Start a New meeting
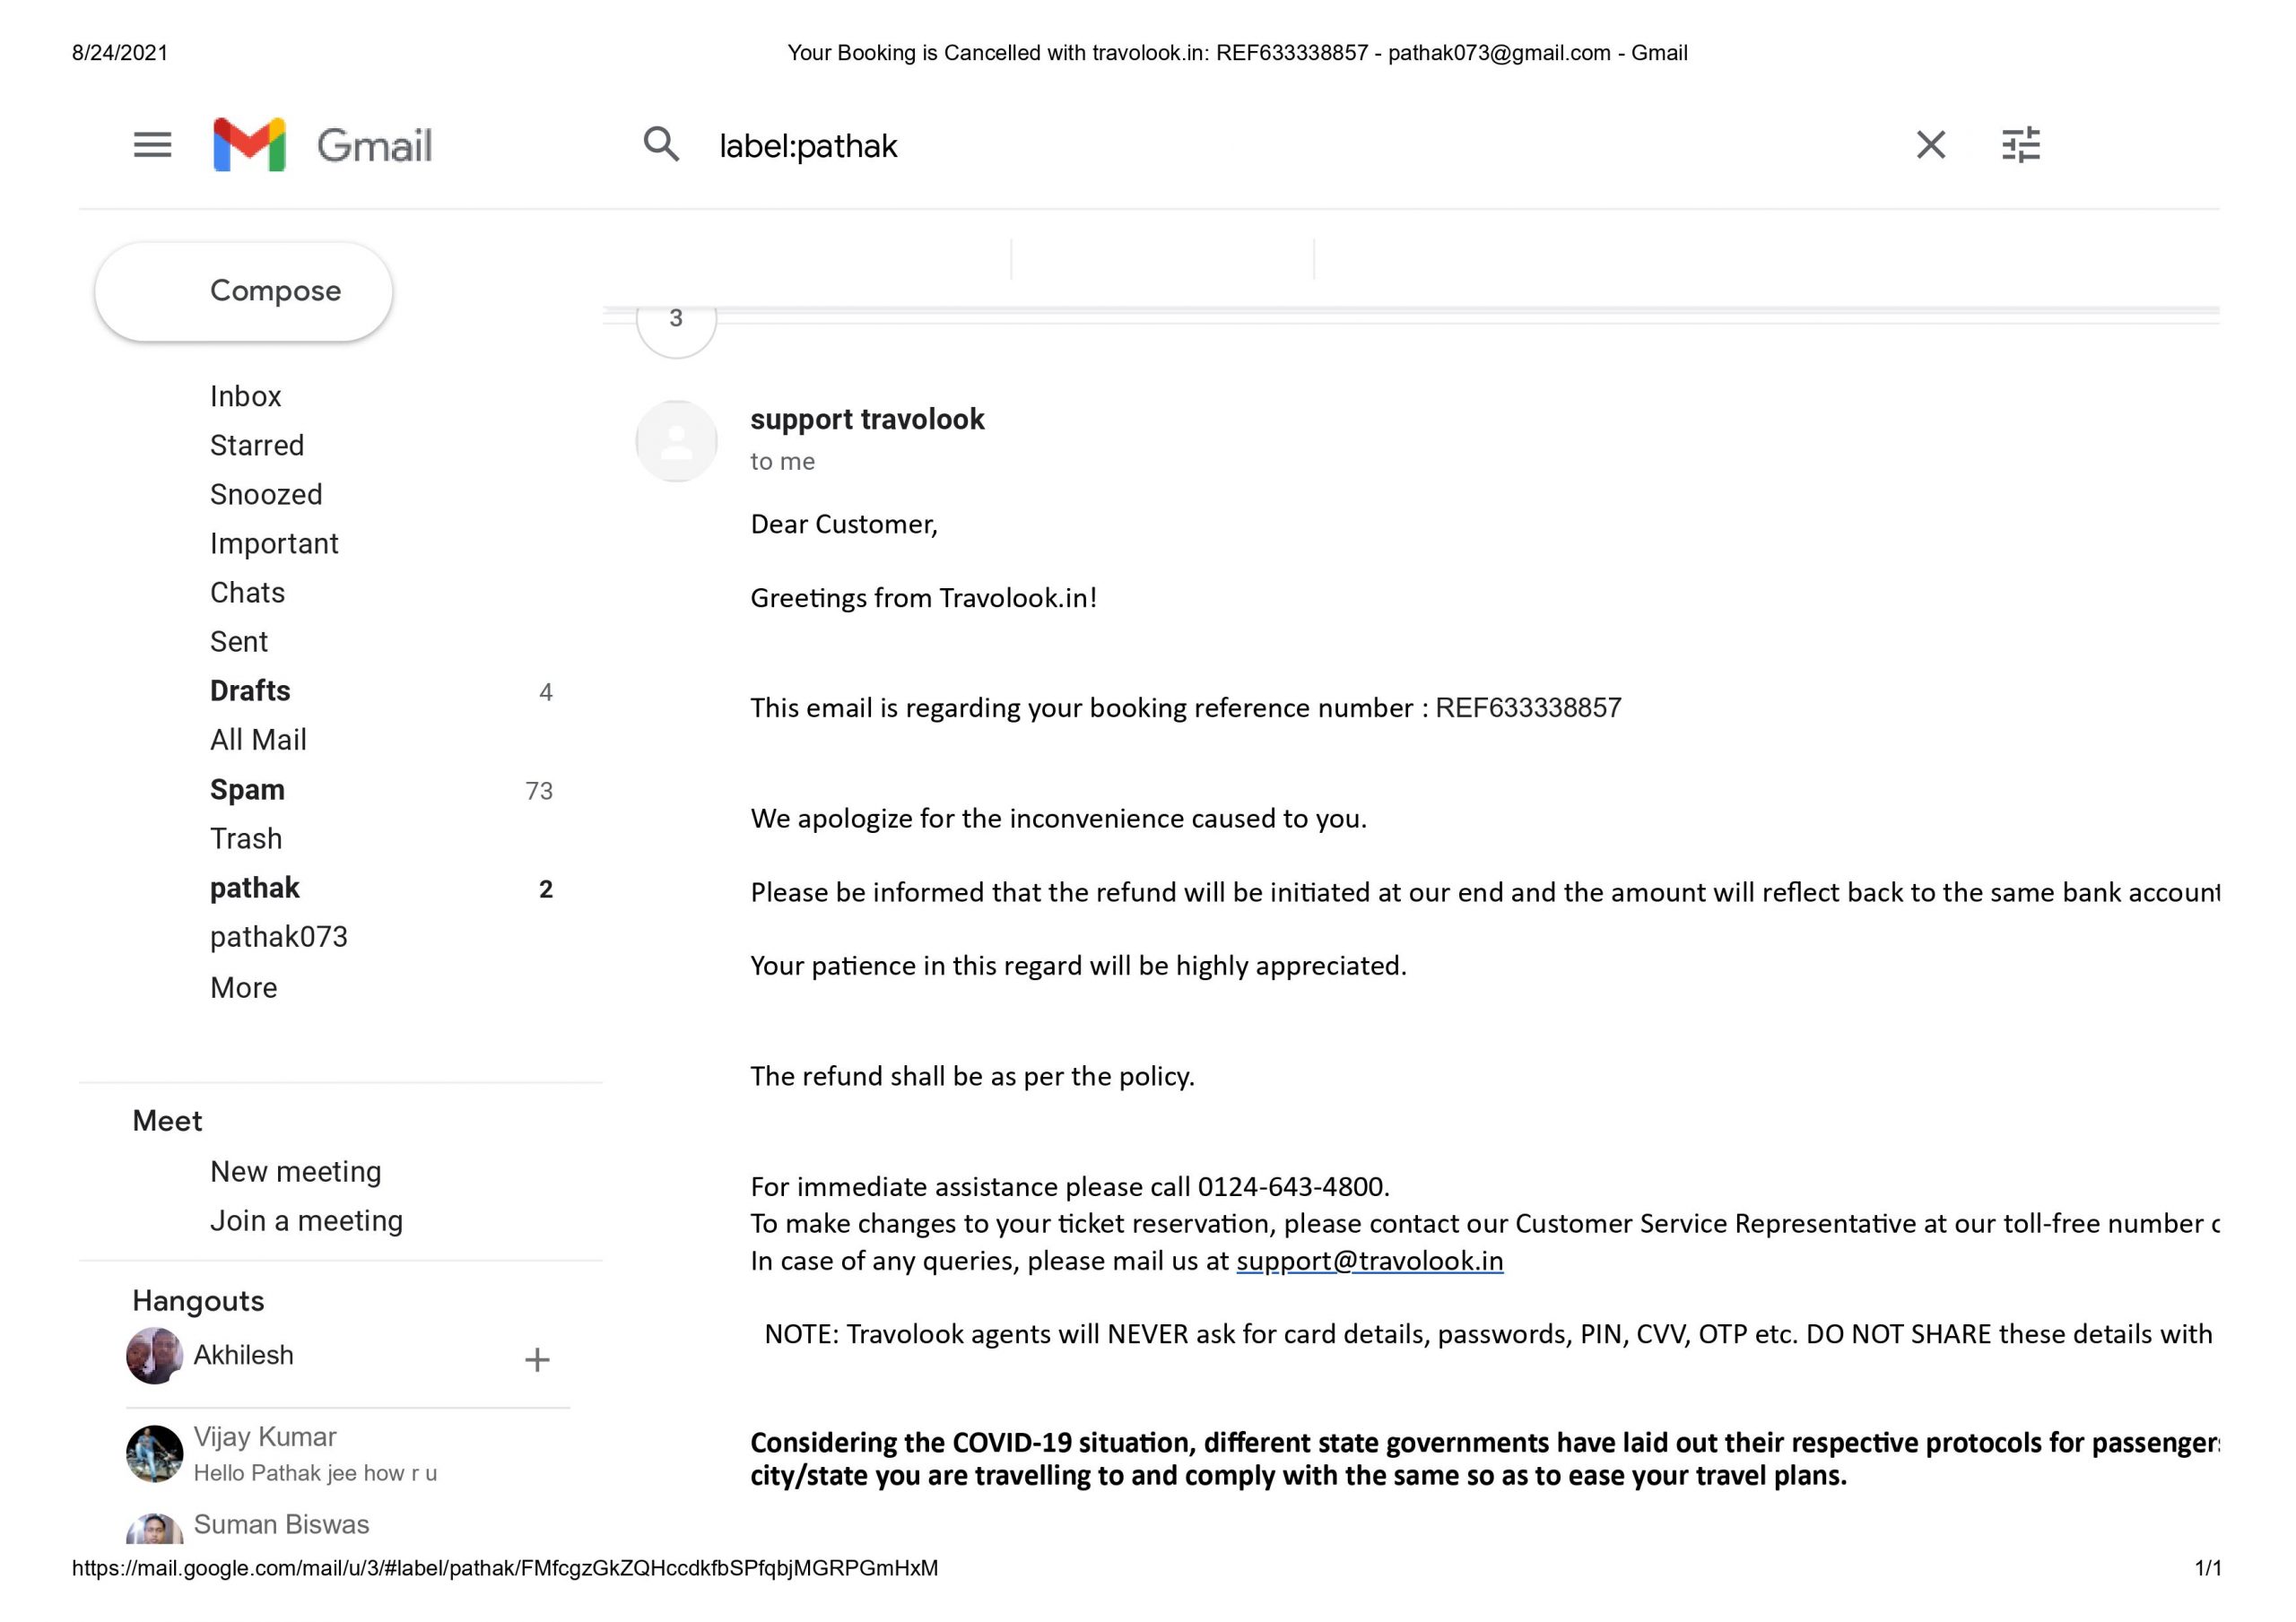The width and height of the screenshot is (2296, 1622). [x=296, y=1172]
